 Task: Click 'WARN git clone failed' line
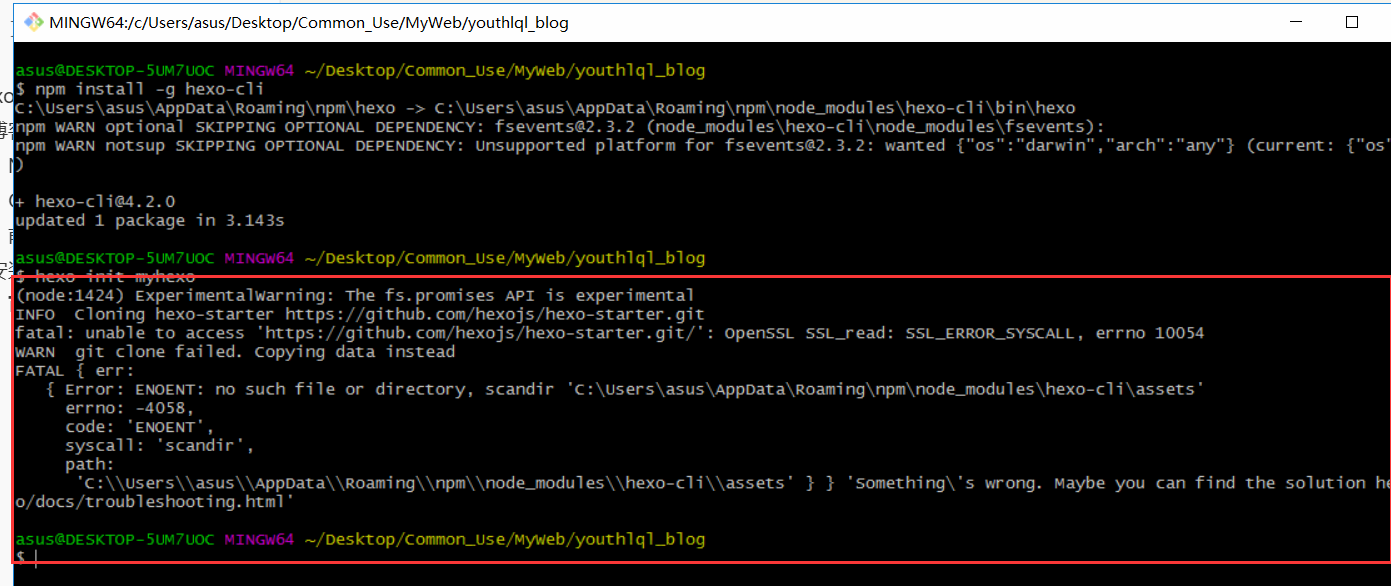coord(235,352)
